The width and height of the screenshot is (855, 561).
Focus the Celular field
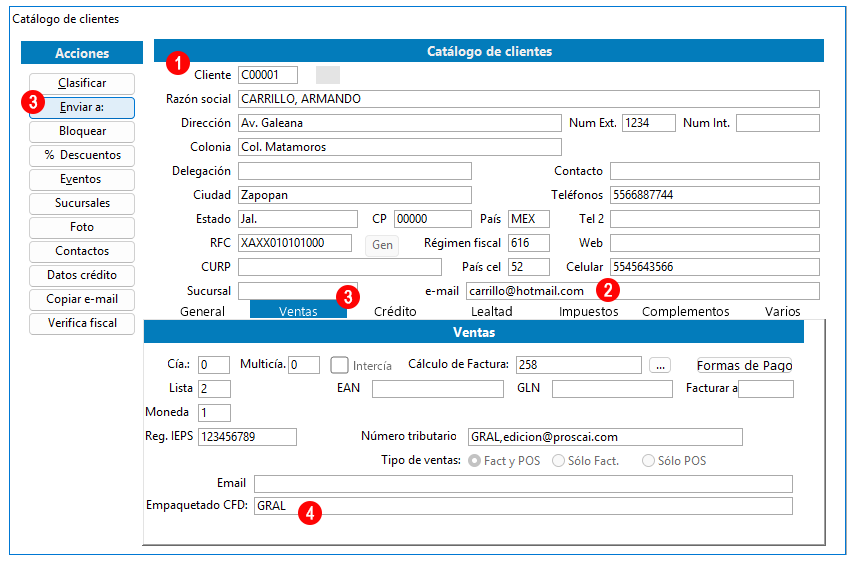(714, 267)
